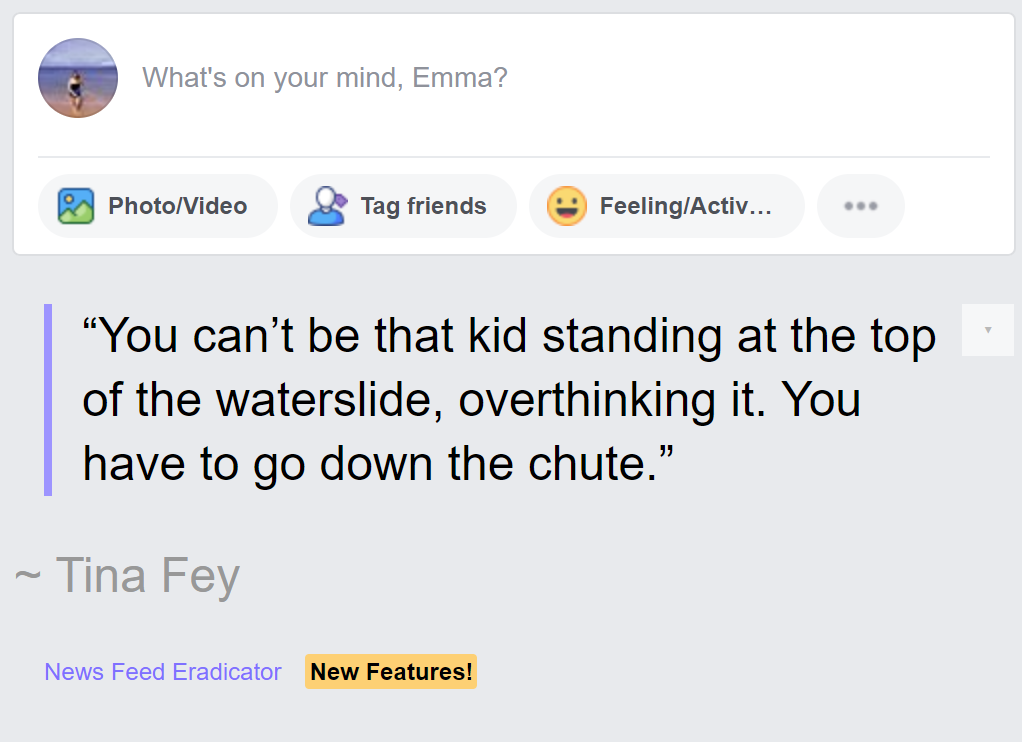Click Emma's profile picture avatar
The image size is (1022, 742).
click(78, 78)
